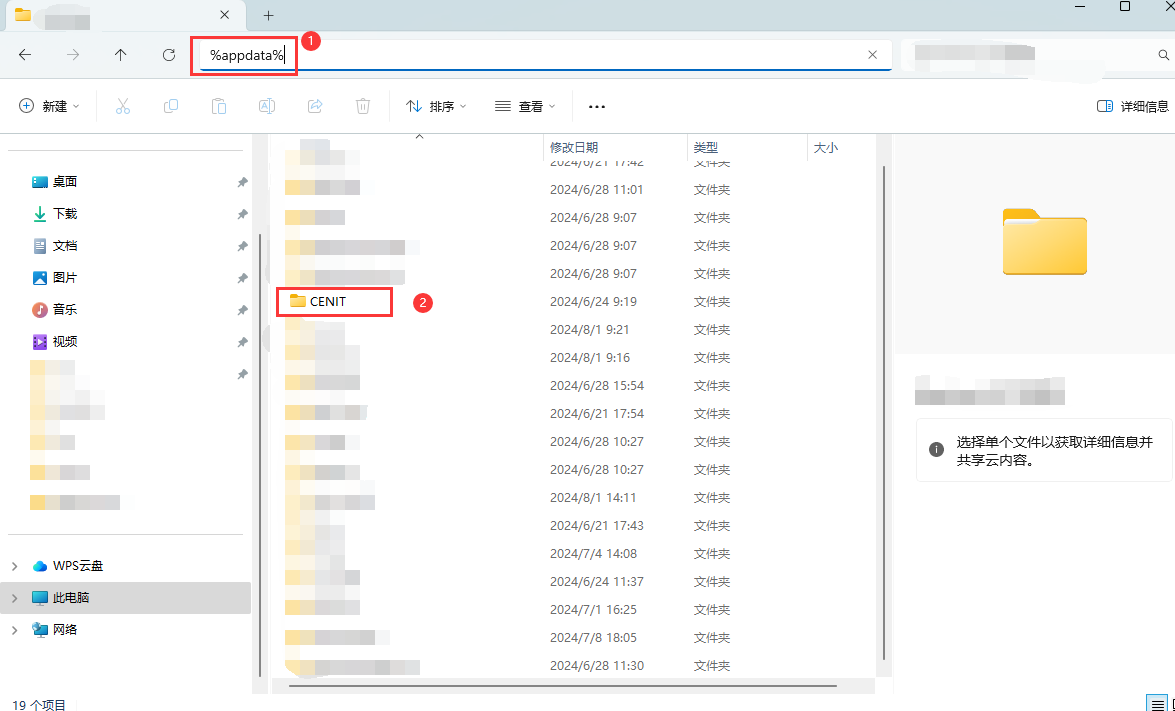
Task: Open the 查看 view options dropdown
Action: [524, 105]
